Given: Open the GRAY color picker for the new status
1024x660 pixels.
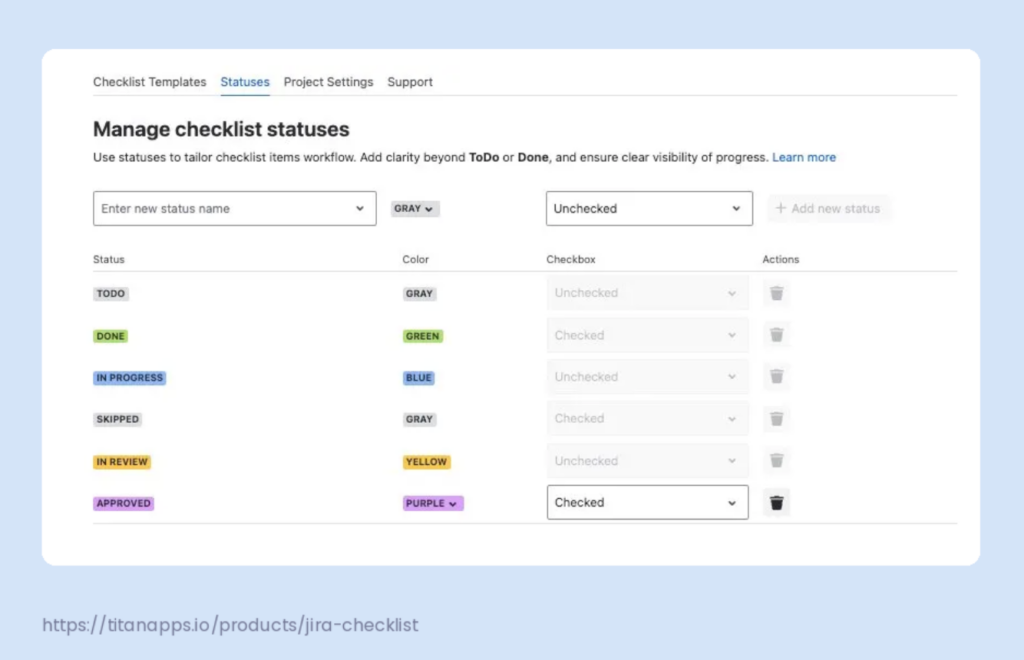Looking at the screenshot, I should click(415, 208).
